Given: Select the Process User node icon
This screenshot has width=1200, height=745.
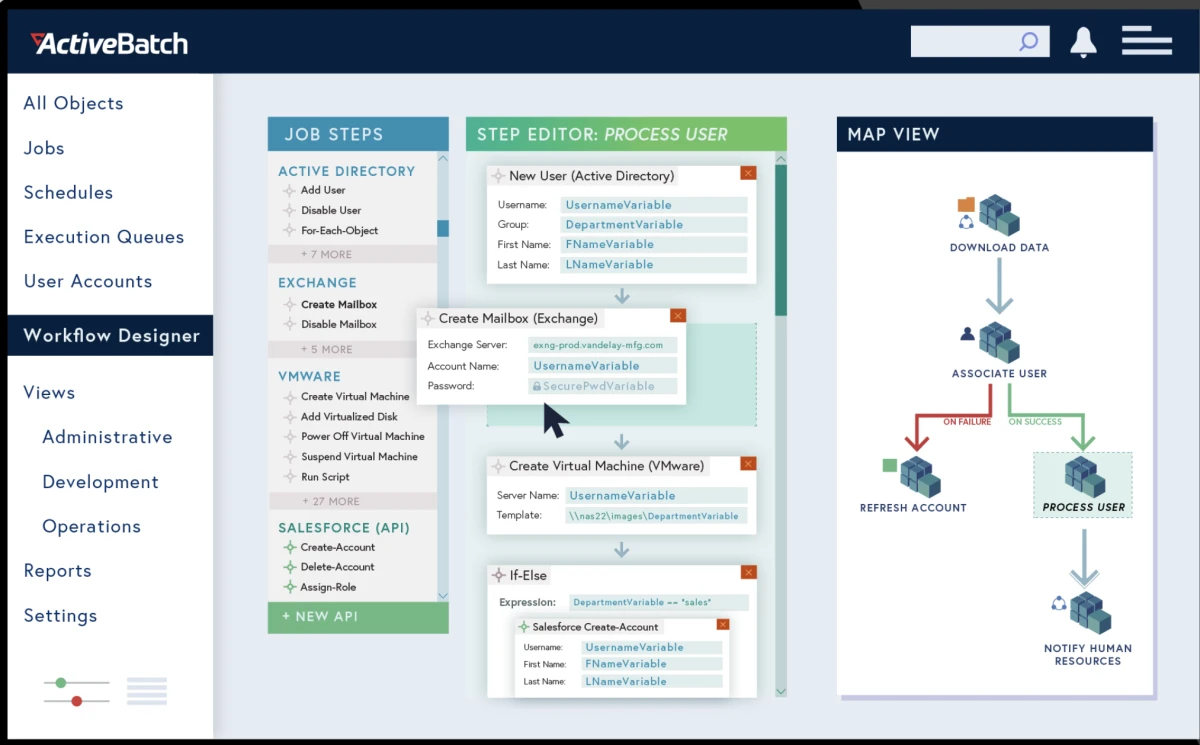Looking at the screenshot, I should click(1084, 477).
